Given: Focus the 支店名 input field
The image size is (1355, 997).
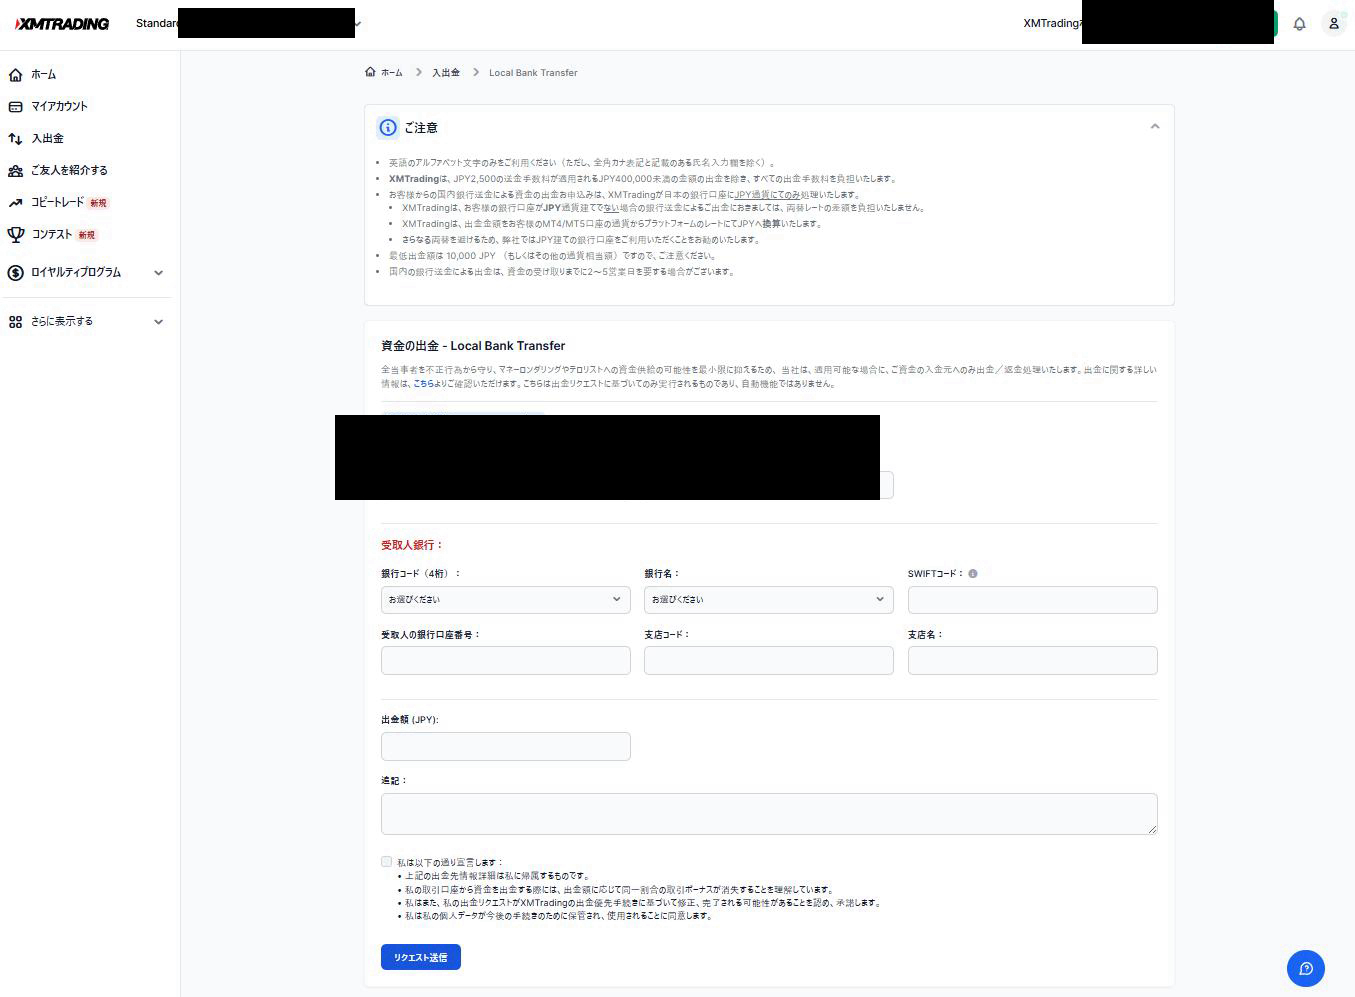Looking at the screenshot, I should click(x=1033, y=660).
